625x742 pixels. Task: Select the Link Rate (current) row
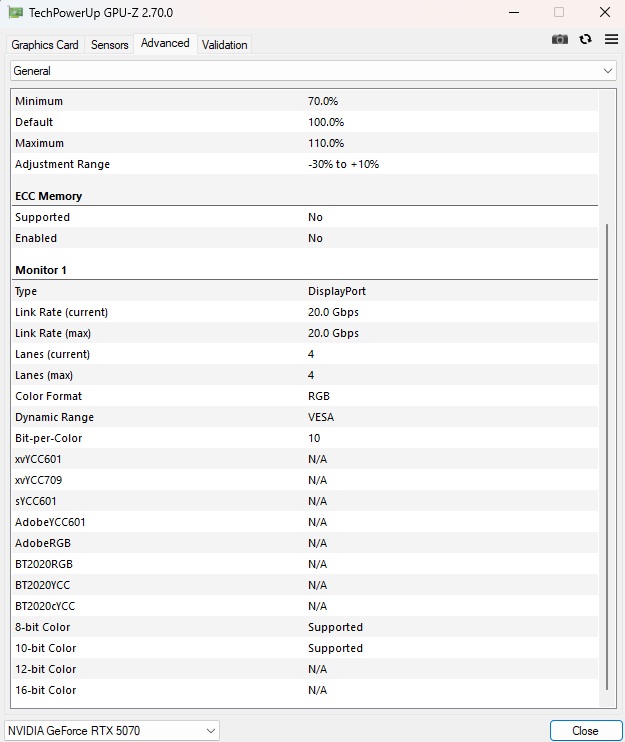click(x=305, y=312)
